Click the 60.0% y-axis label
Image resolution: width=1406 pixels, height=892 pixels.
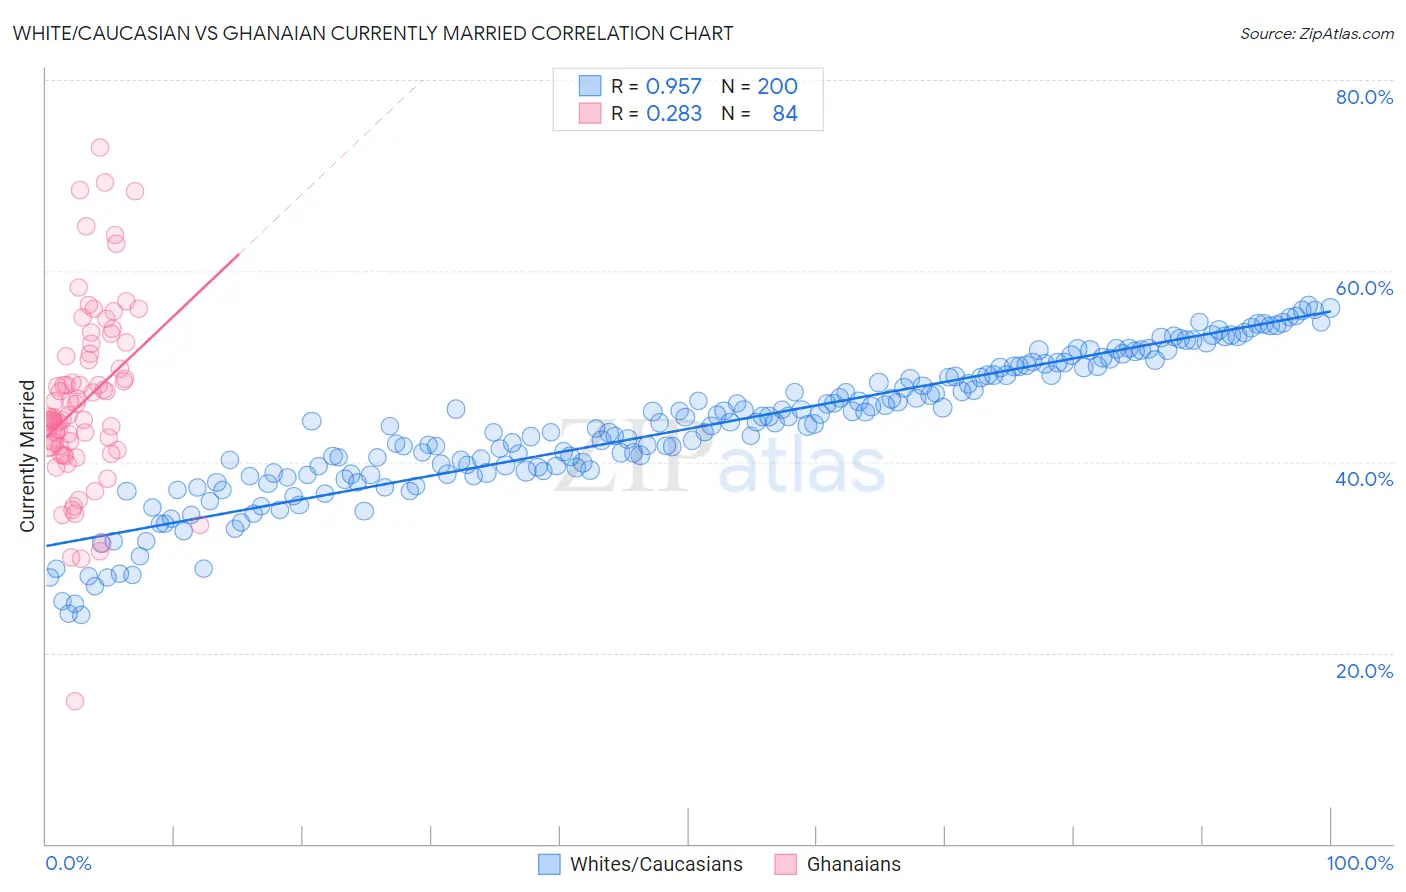[x=1364, y=288]
